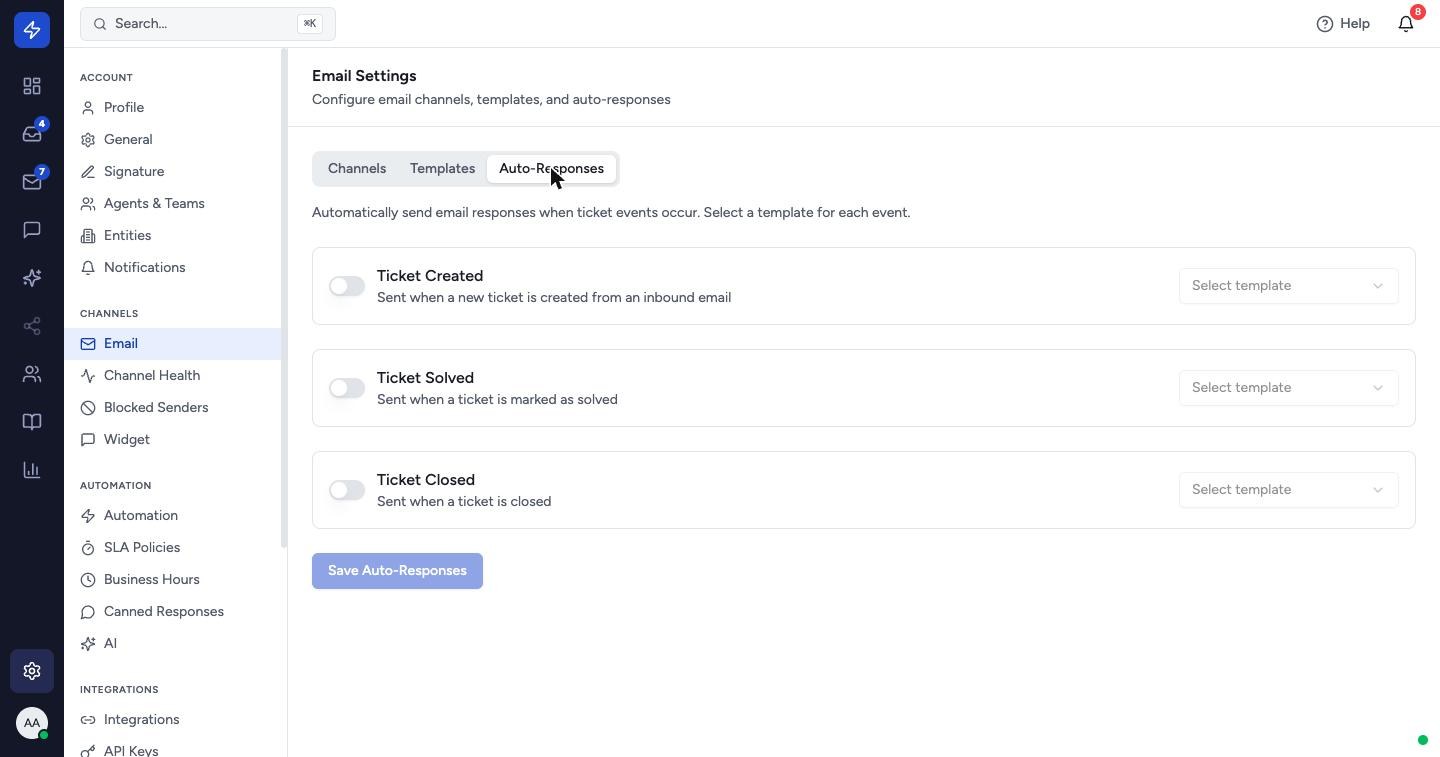Image resolution: width=1440 pixels, height=757 pixels.
Task: Open the template dropdown for Ticket Closed
Action: (1288, 490)
